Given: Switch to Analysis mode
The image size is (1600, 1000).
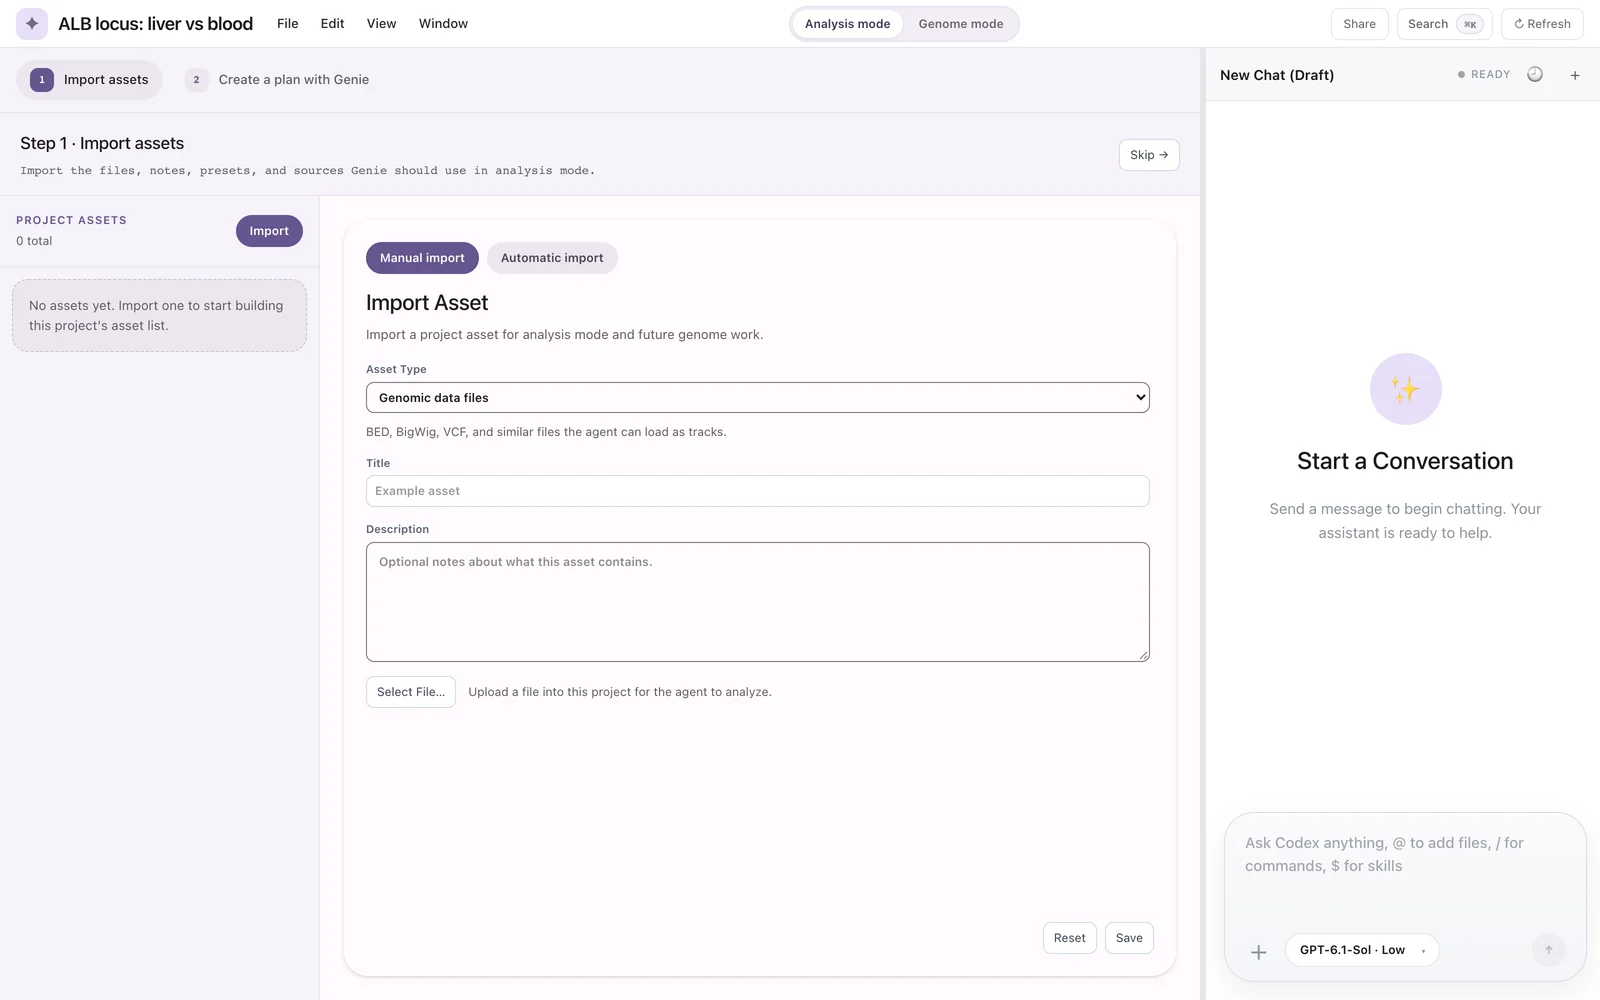Looking at the screenshot, I should (847, 24).
